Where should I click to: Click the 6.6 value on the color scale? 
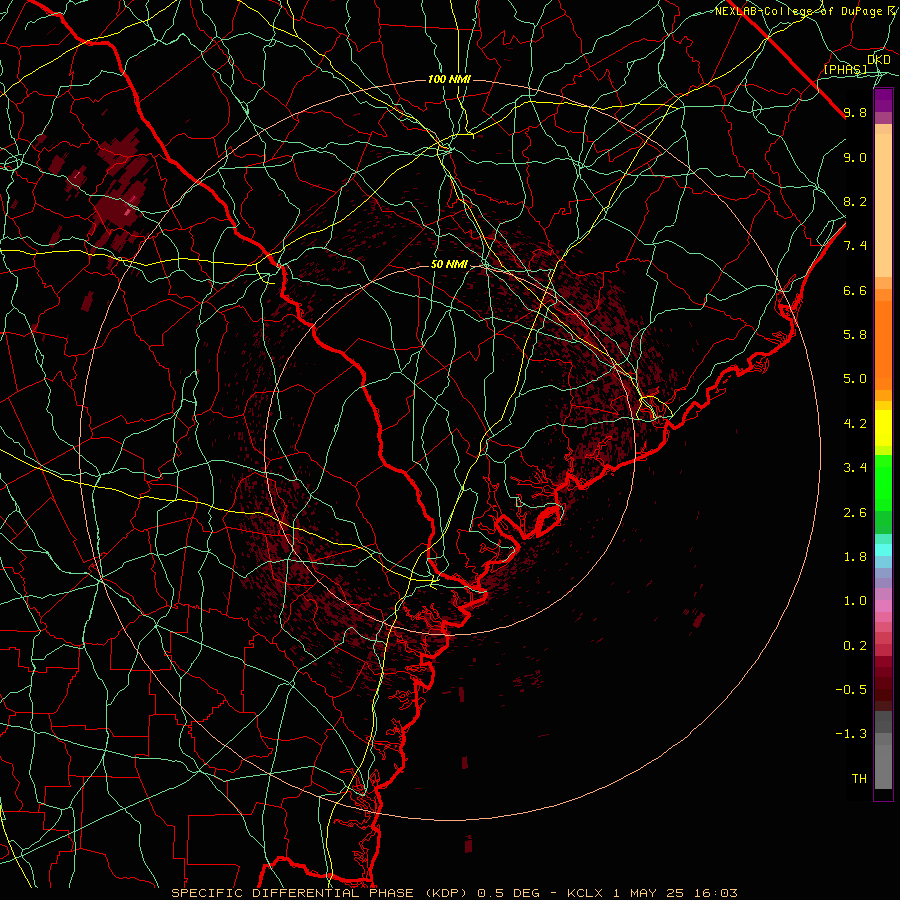click(x=855, y=291)
